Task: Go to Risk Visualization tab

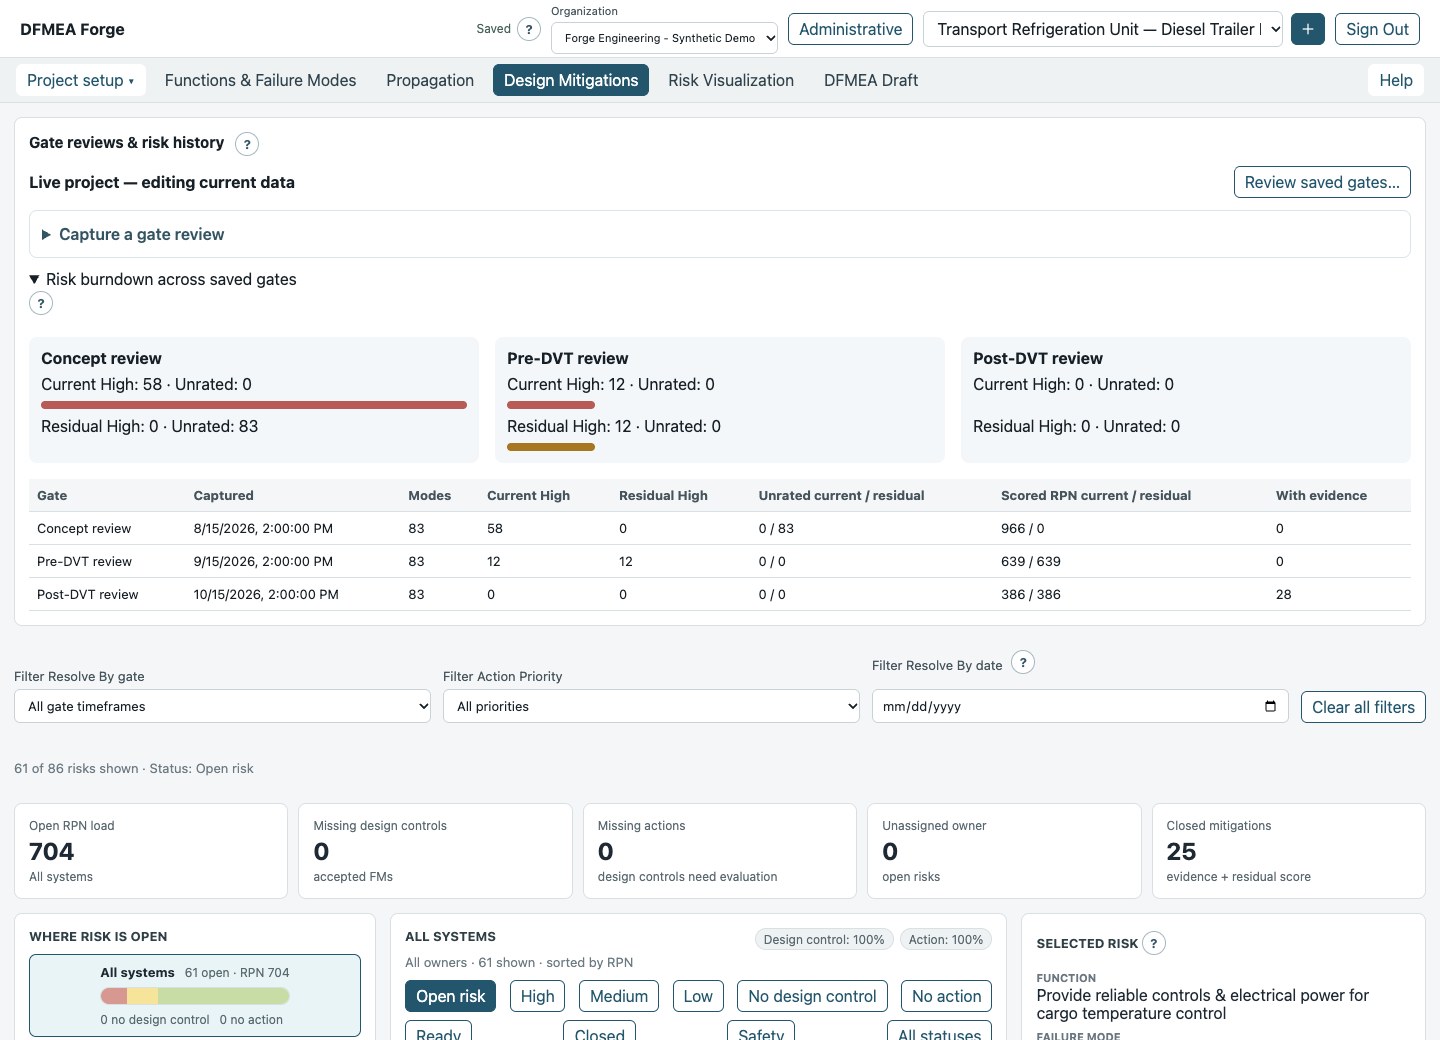Action: 731,80
